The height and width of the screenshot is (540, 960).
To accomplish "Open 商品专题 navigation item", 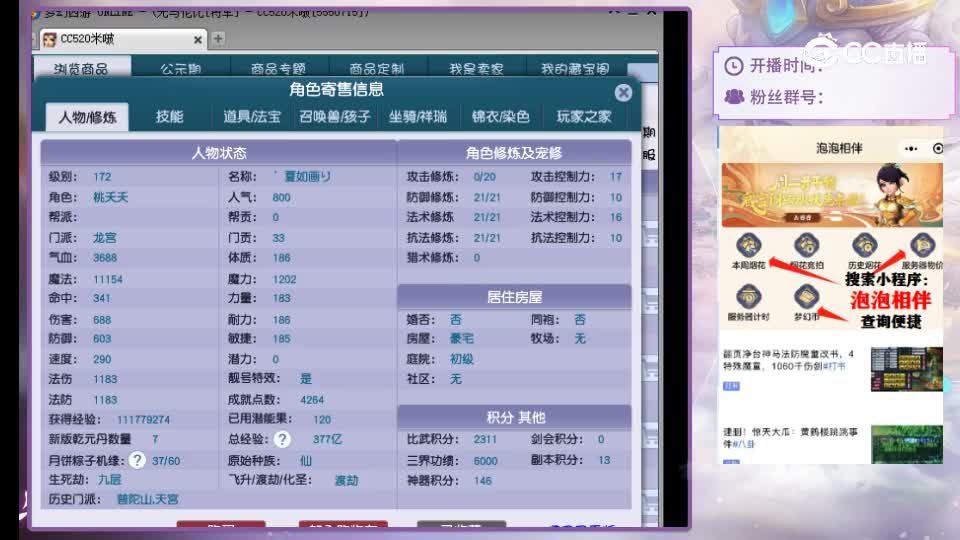I will 279,68.
